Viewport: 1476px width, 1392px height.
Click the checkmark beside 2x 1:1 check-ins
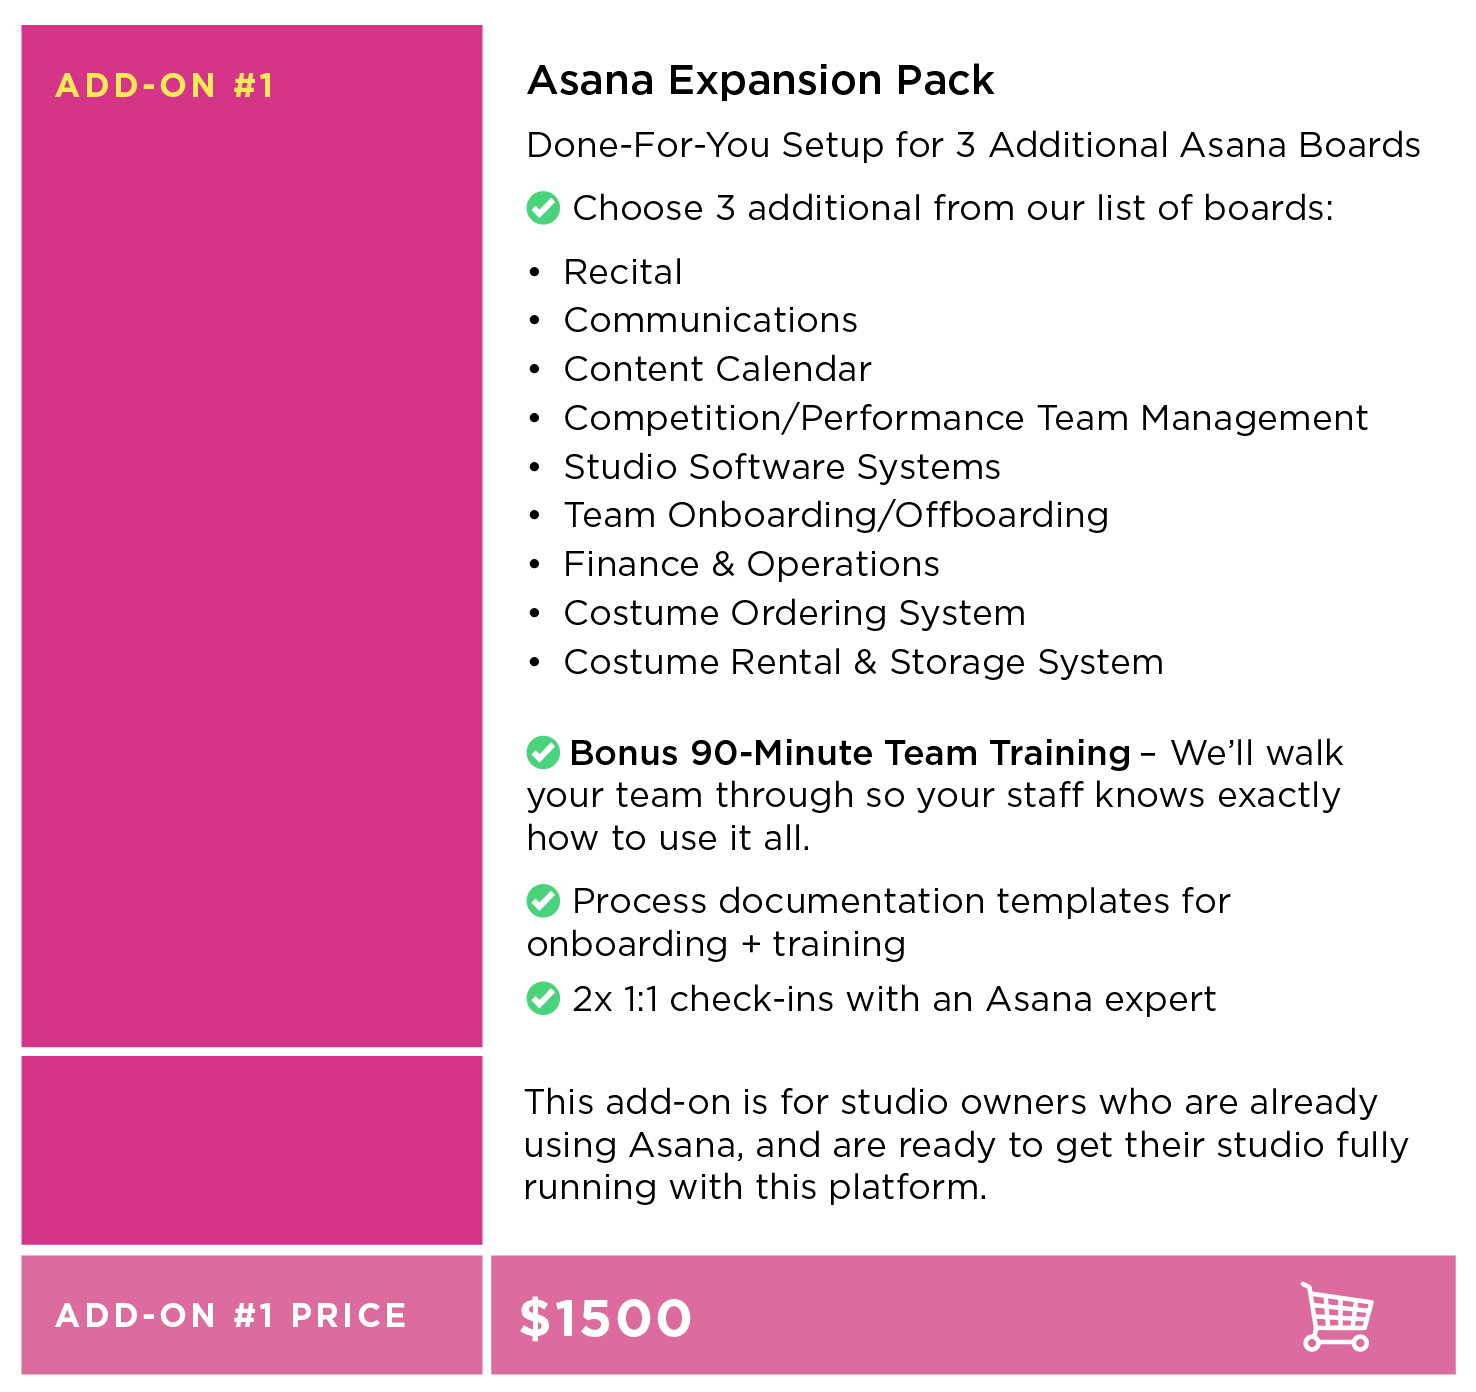(x=543, y=998)
